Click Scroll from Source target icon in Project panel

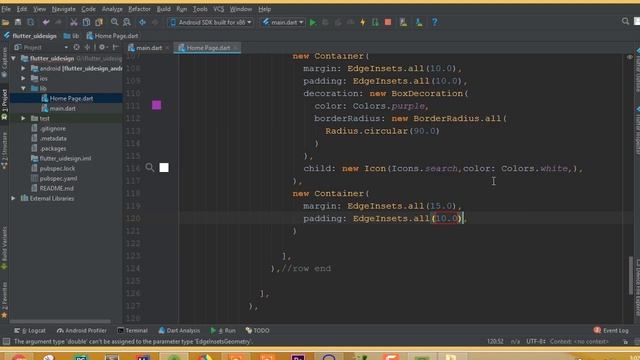tap(76, 47)
